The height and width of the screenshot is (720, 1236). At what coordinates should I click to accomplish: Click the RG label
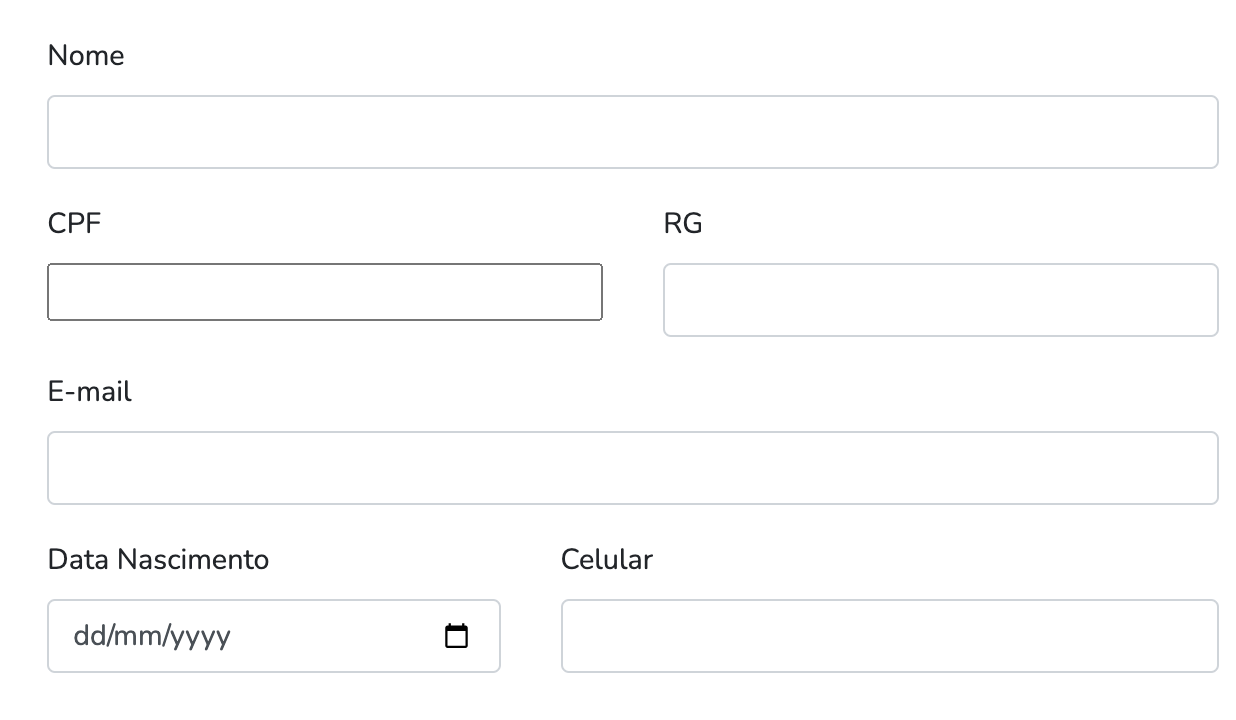683,224
